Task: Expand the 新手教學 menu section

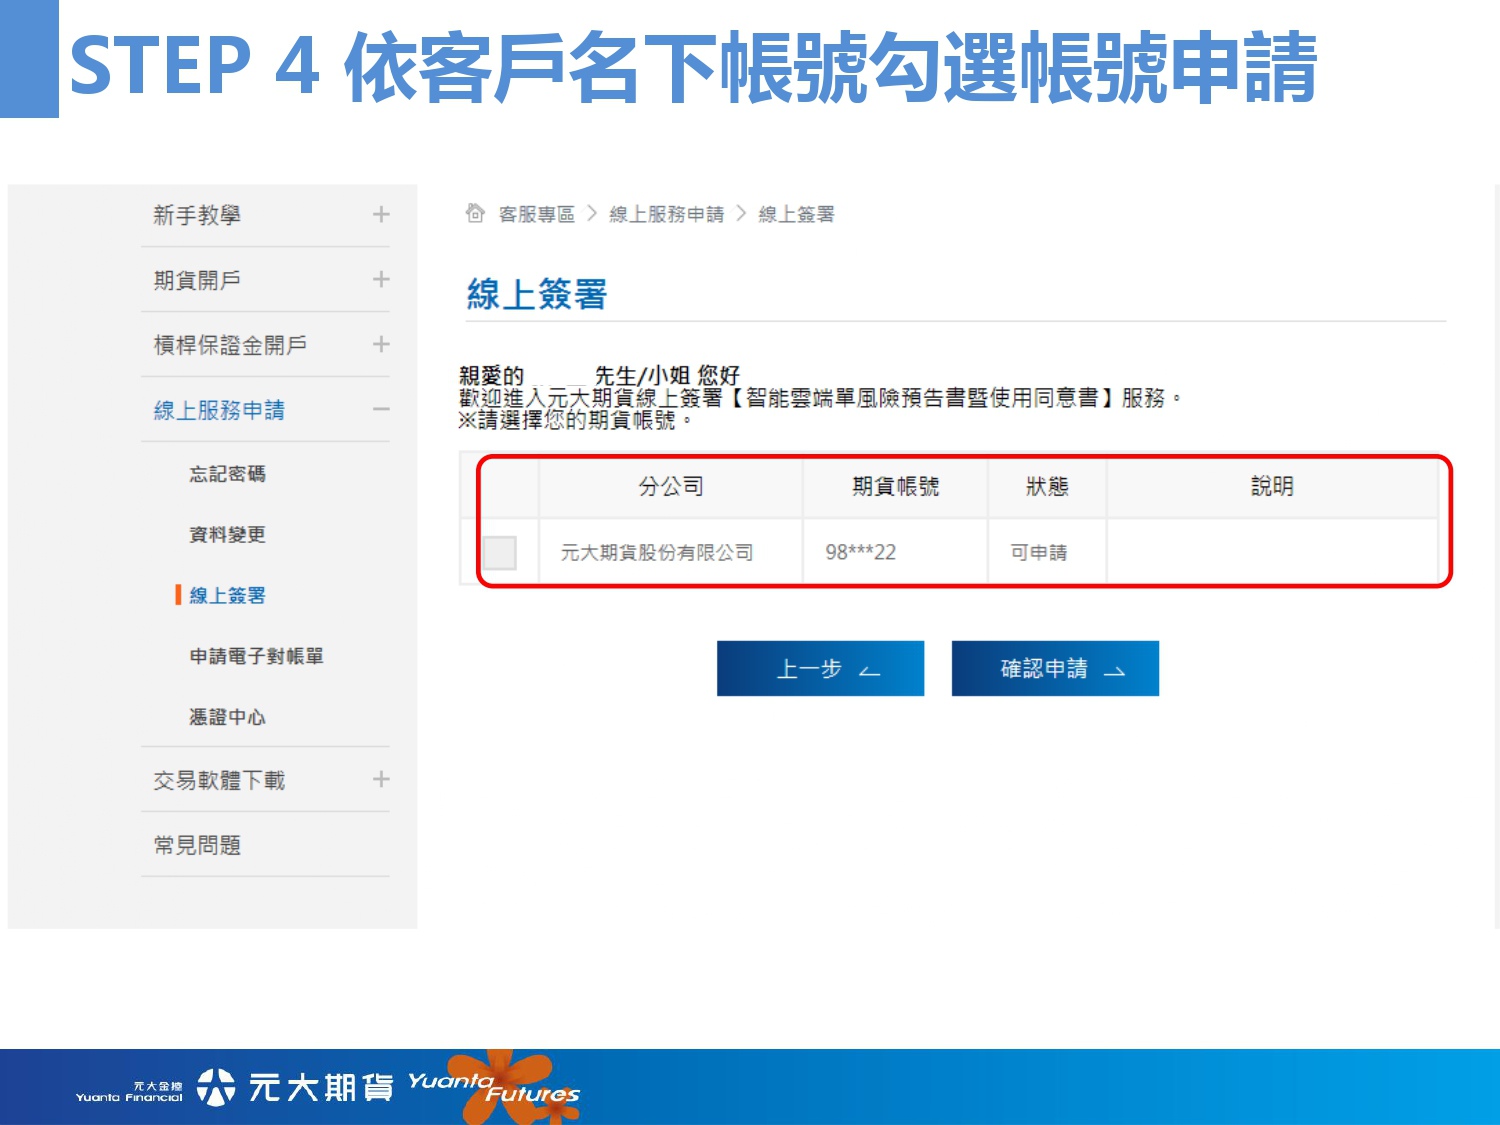Action: (x=381, y=214)
